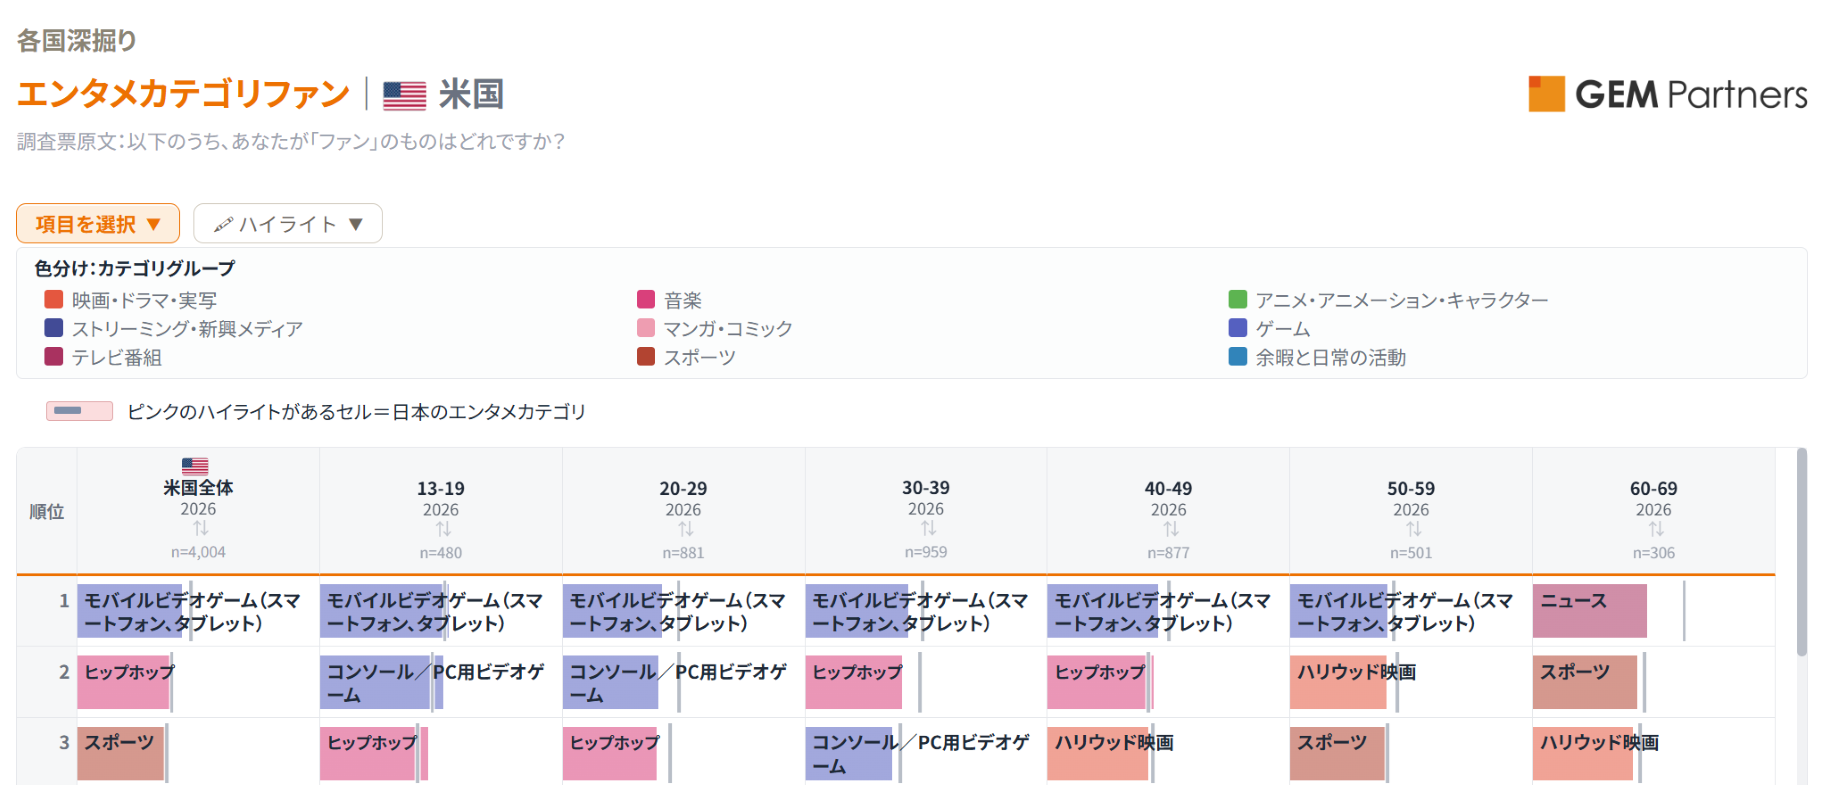Viewport: 1840px width, 800px height.
Task: Click the テレビ番組 legend color swatch
Action: (54, 357)
